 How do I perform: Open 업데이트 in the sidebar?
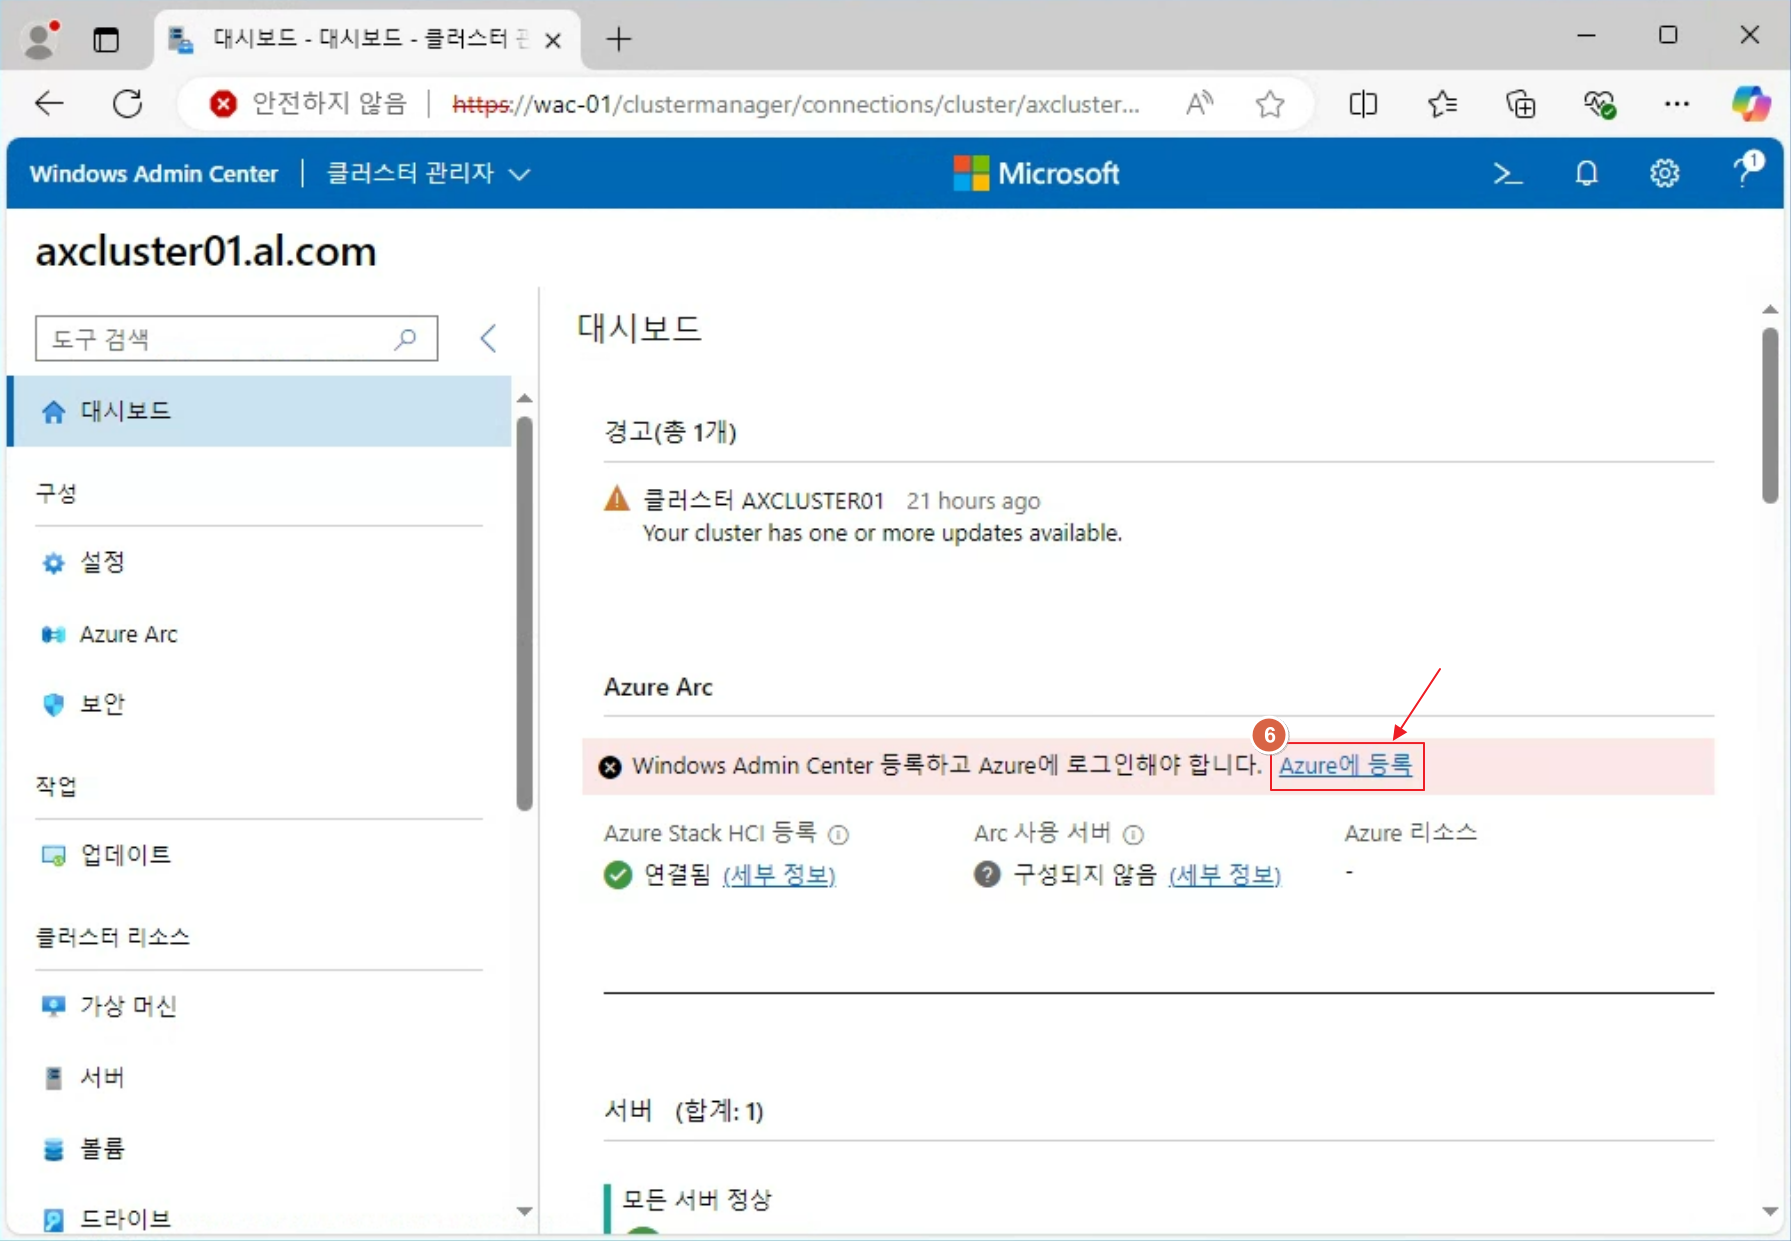[x=260, y=855]
